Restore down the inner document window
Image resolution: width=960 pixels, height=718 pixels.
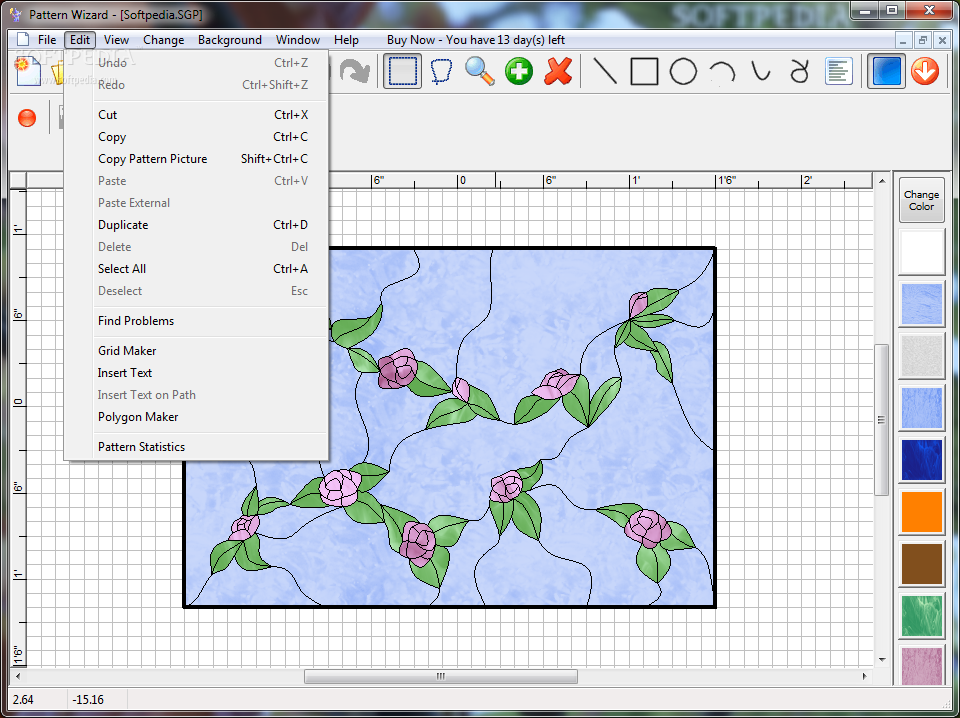click(x=923, y=40)
